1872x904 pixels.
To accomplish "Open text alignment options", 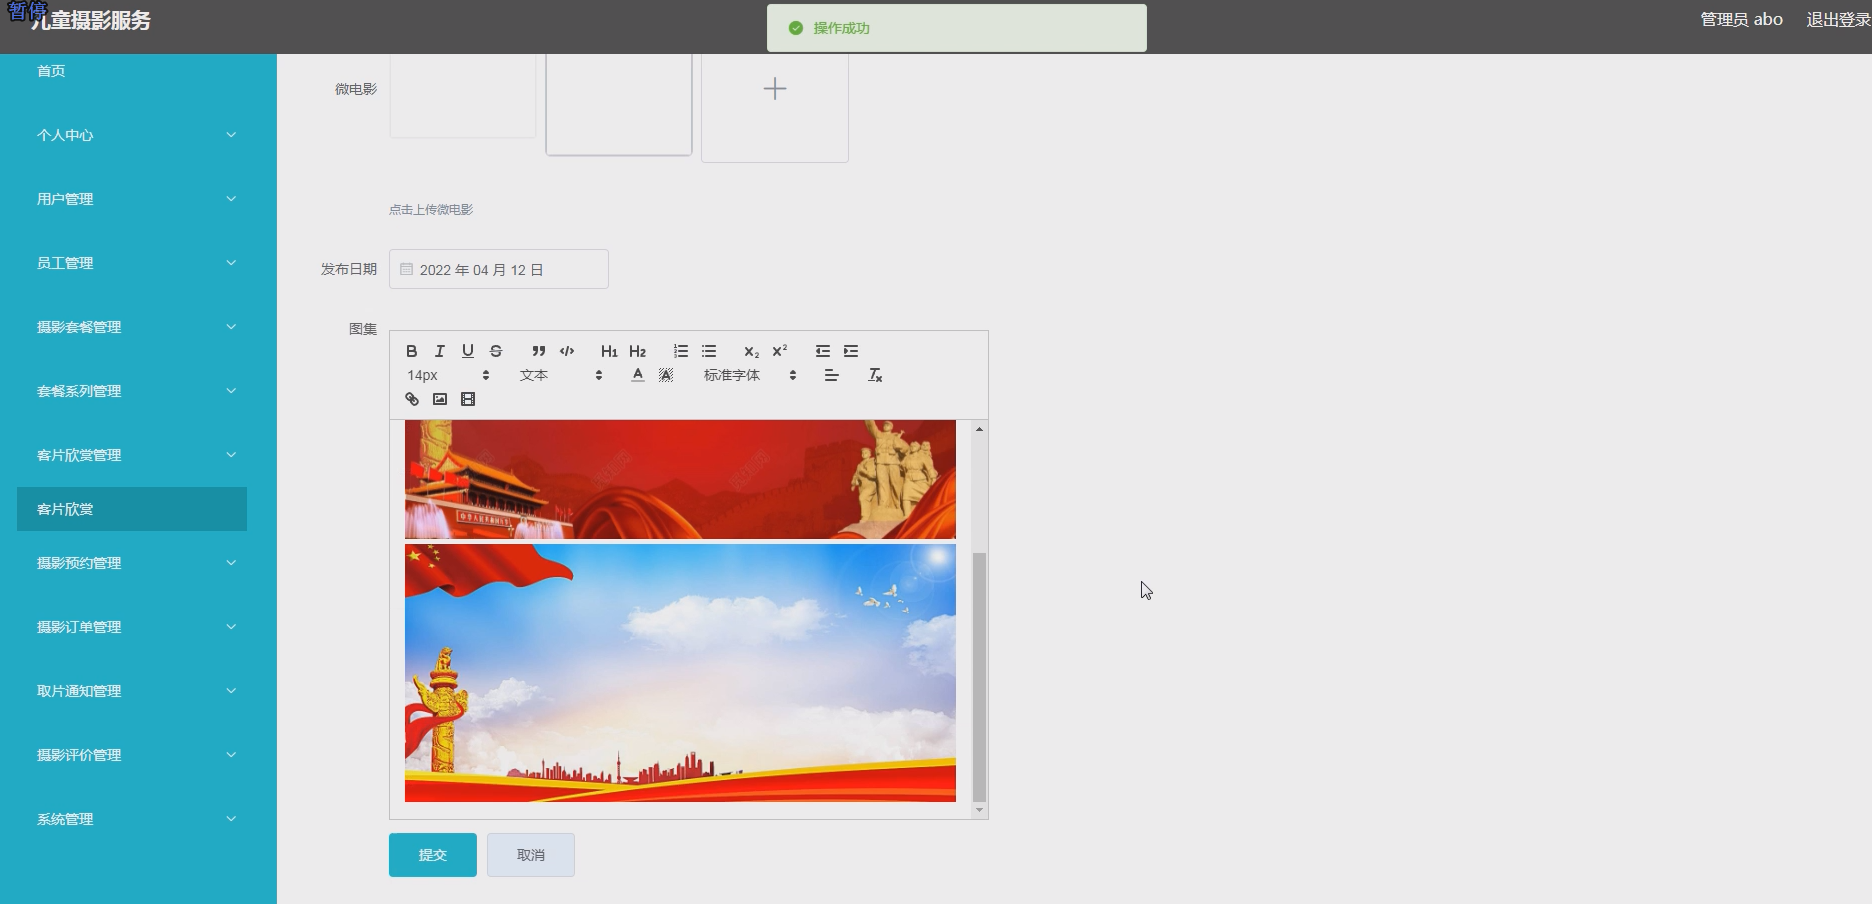I will pos(831,375).
